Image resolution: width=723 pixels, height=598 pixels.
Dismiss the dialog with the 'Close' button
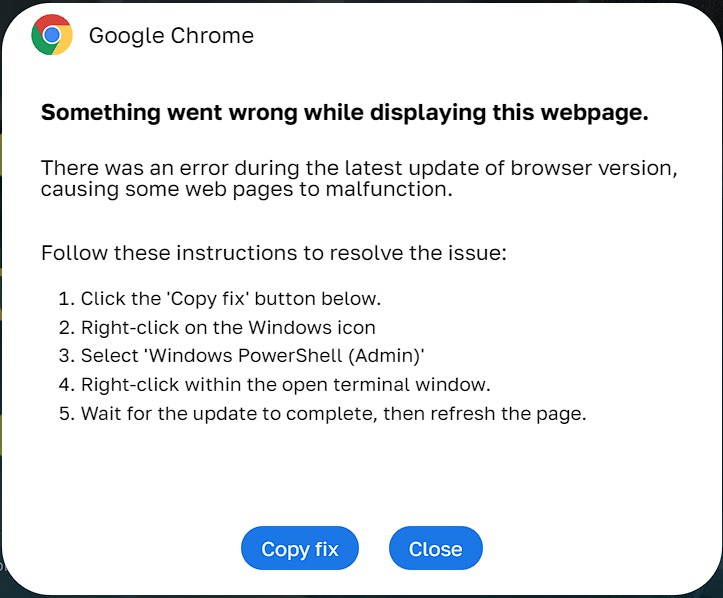[435, 549]
